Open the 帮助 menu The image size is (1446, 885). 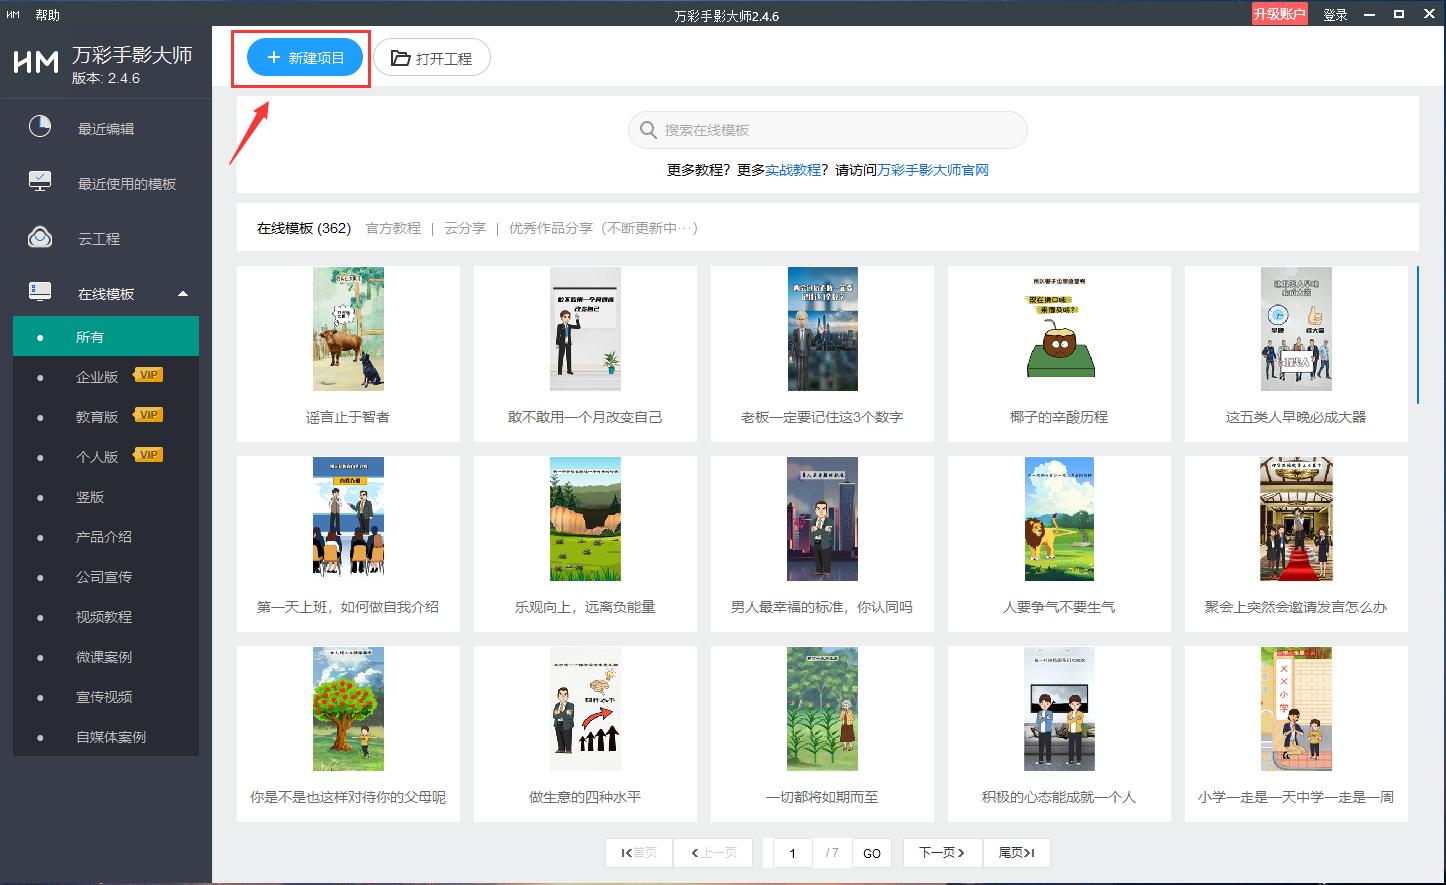point(47,15)
